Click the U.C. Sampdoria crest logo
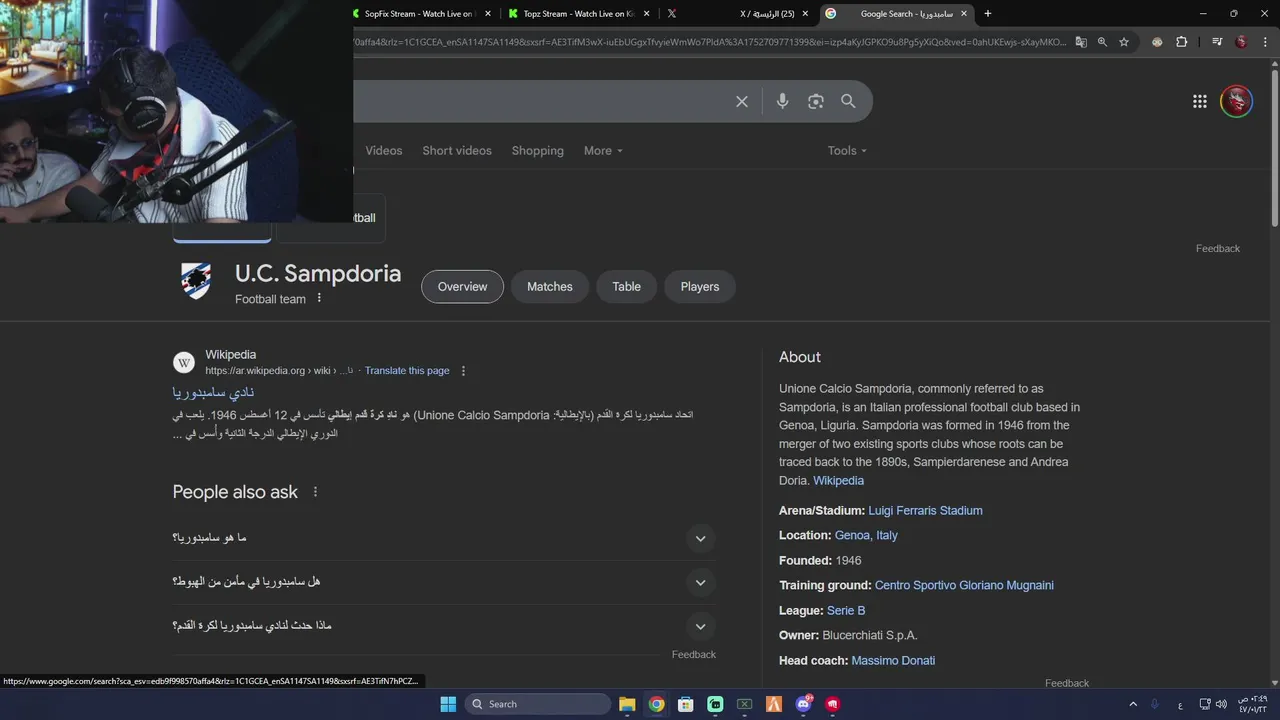 coord(197,282)
